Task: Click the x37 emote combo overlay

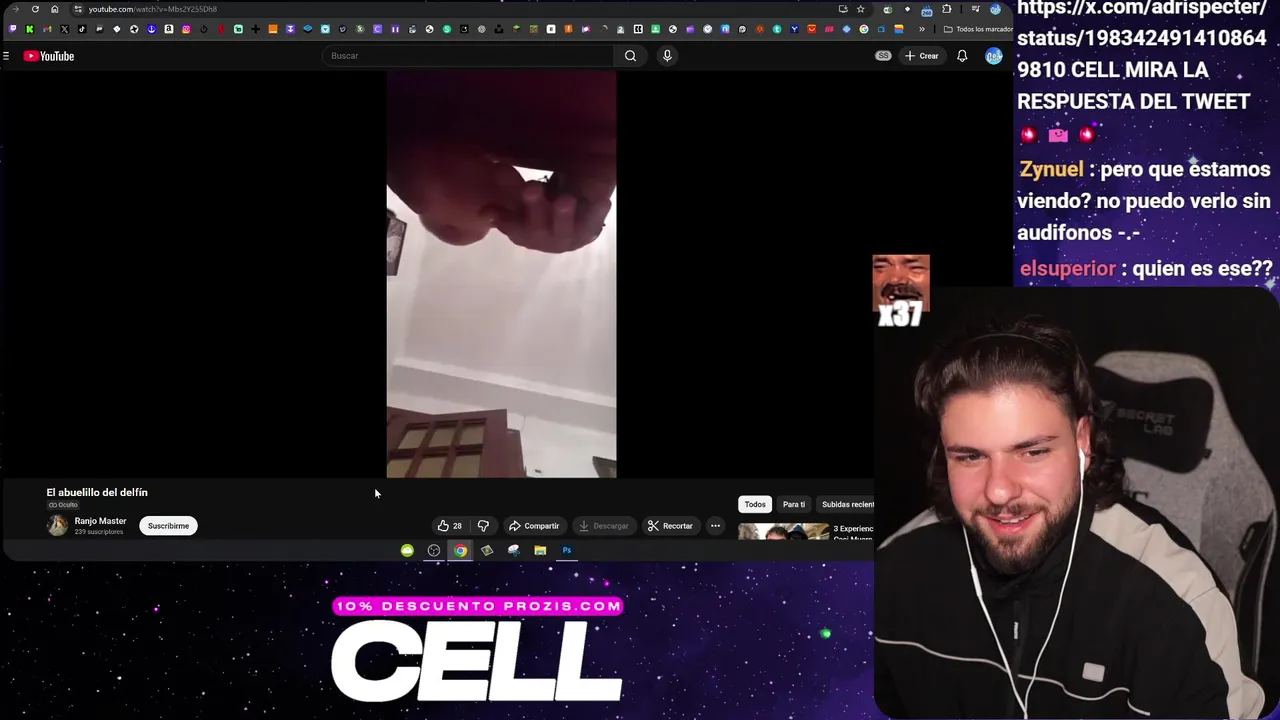Action: pyautogui.click(x=901, y=292)
